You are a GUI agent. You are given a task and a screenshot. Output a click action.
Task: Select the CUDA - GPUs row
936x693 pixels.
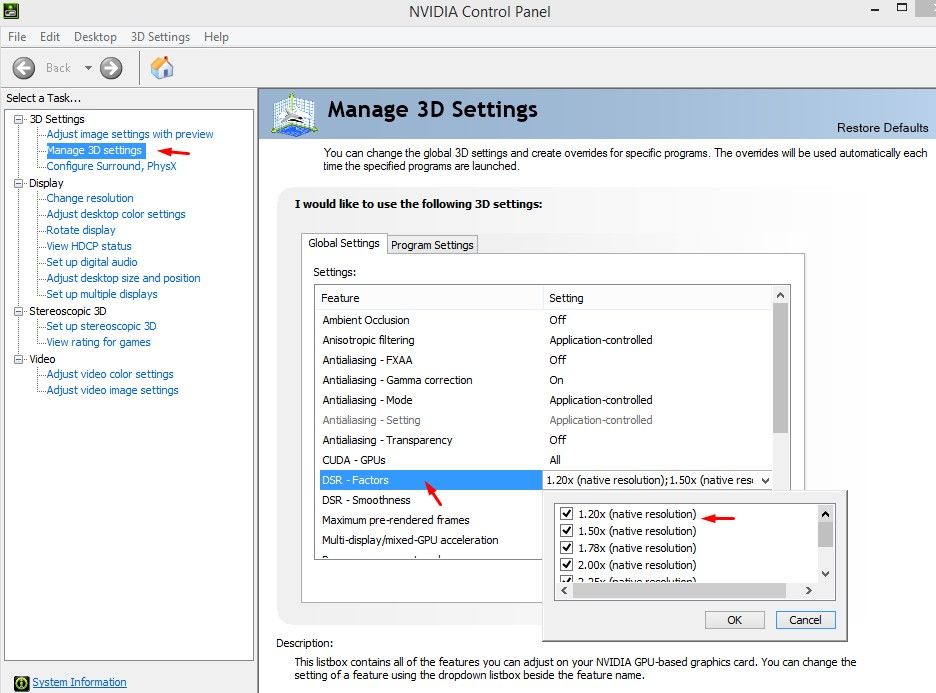(x=546, y=460)
